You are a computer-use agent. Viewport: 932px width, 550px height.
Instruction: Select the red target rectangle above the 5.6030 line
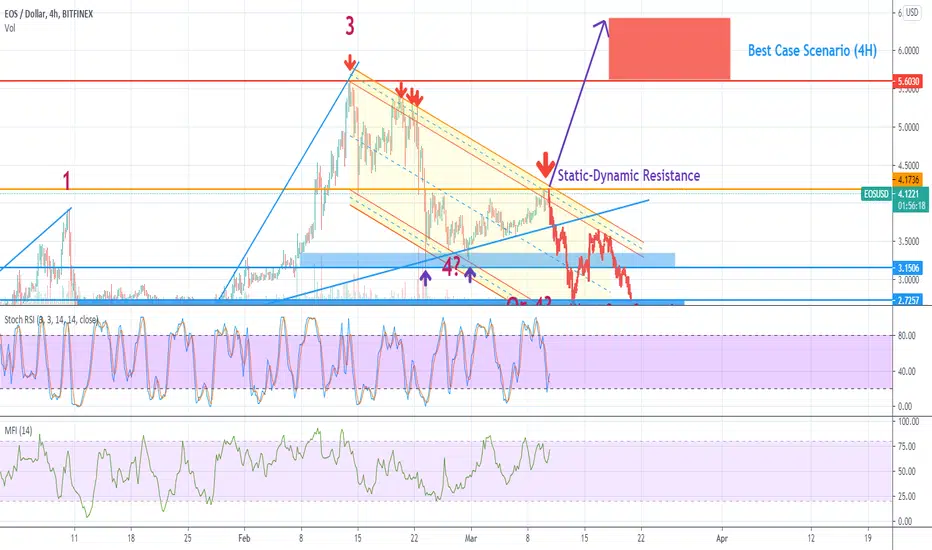point(669,49)
